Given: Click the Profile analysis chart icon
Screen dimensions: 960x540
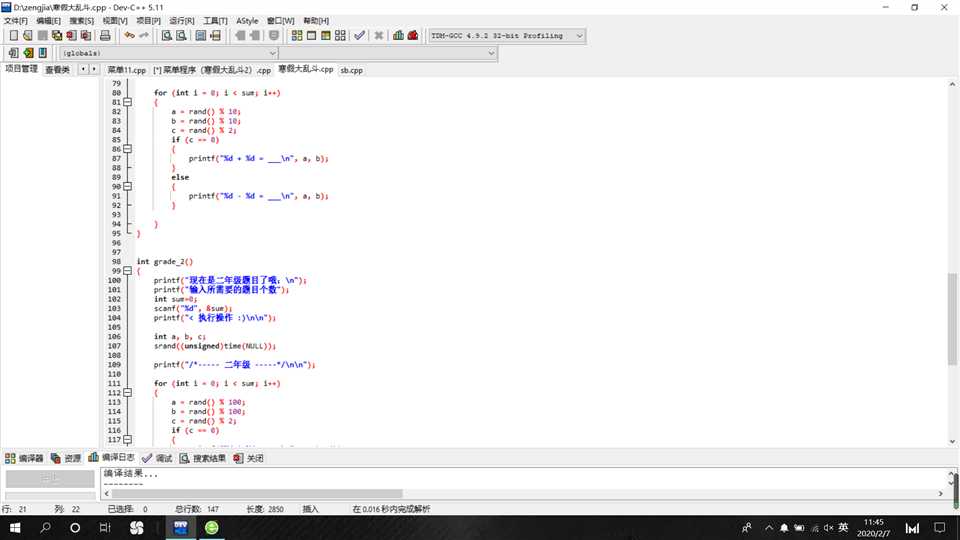Looking at the screenshot, I should pos(399,36).
